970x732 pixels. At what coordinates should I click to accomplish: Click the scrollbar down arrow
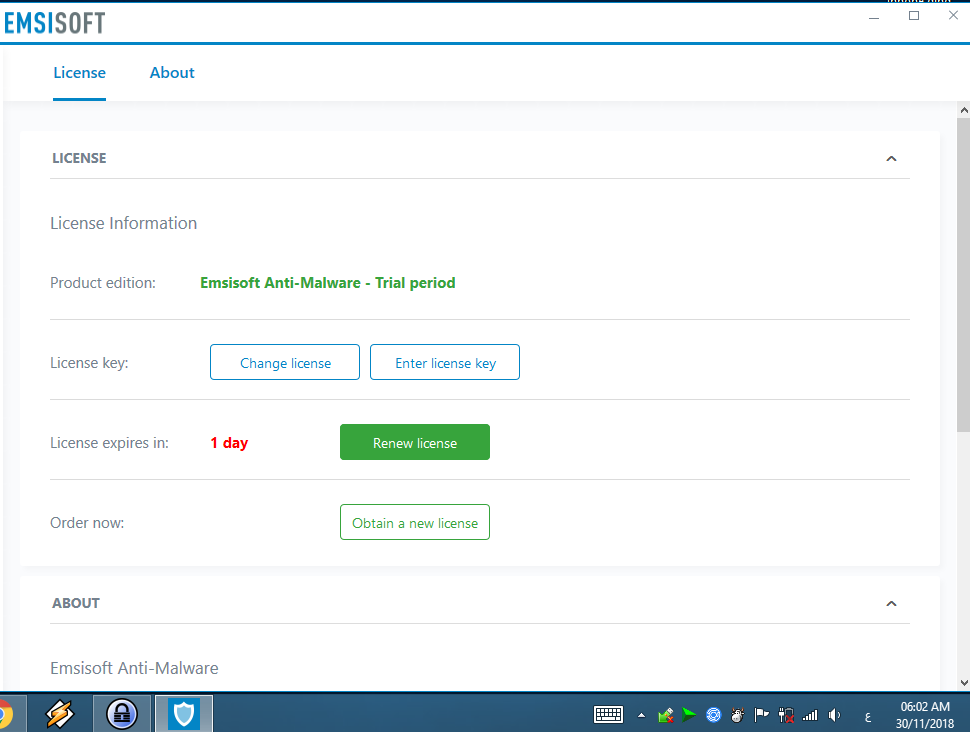(964, 682)
